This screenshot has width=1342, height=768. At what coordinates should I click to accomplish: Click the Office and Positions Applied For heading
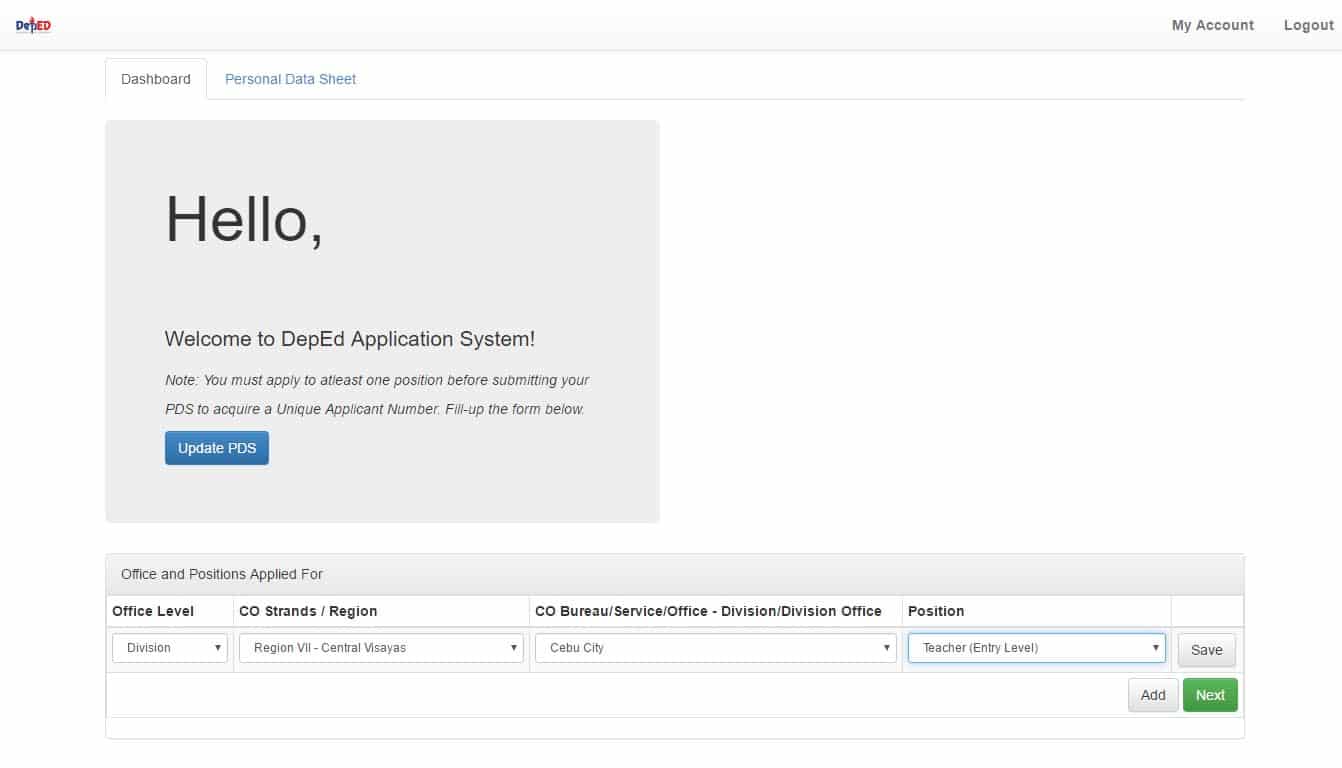tap(222, 574)
